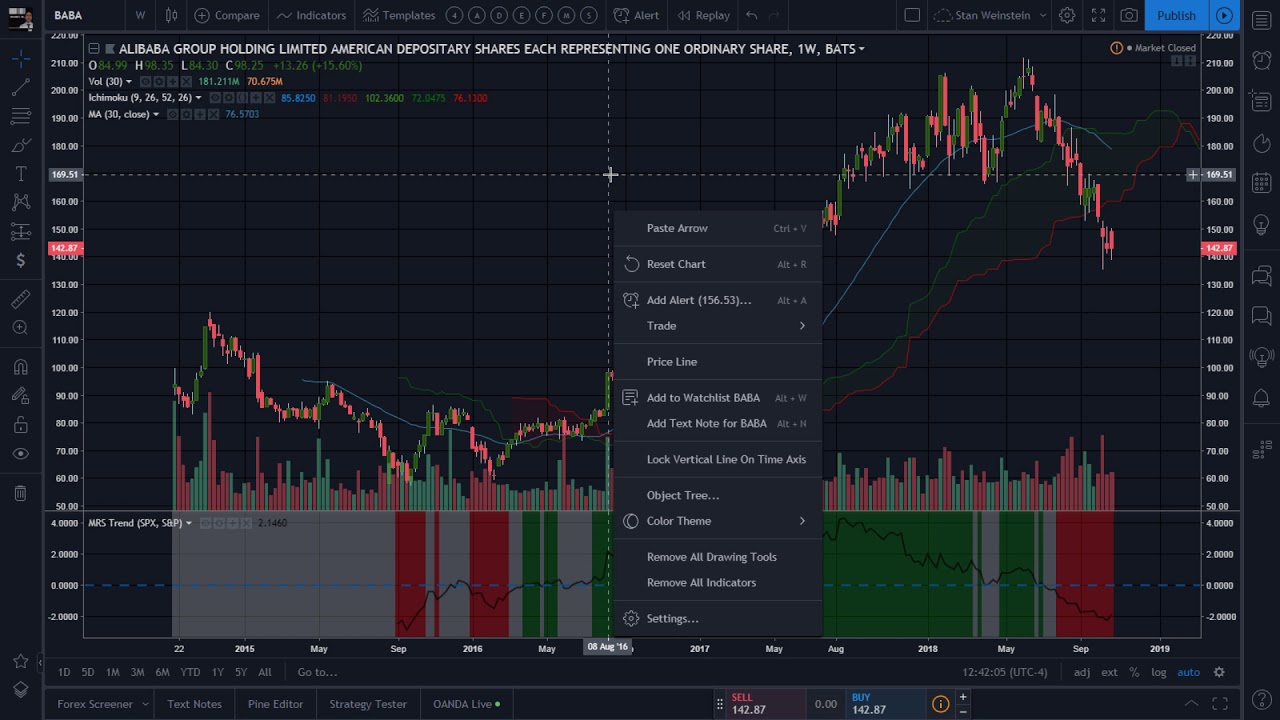Open the Compare symbol button

pos(227,15)
